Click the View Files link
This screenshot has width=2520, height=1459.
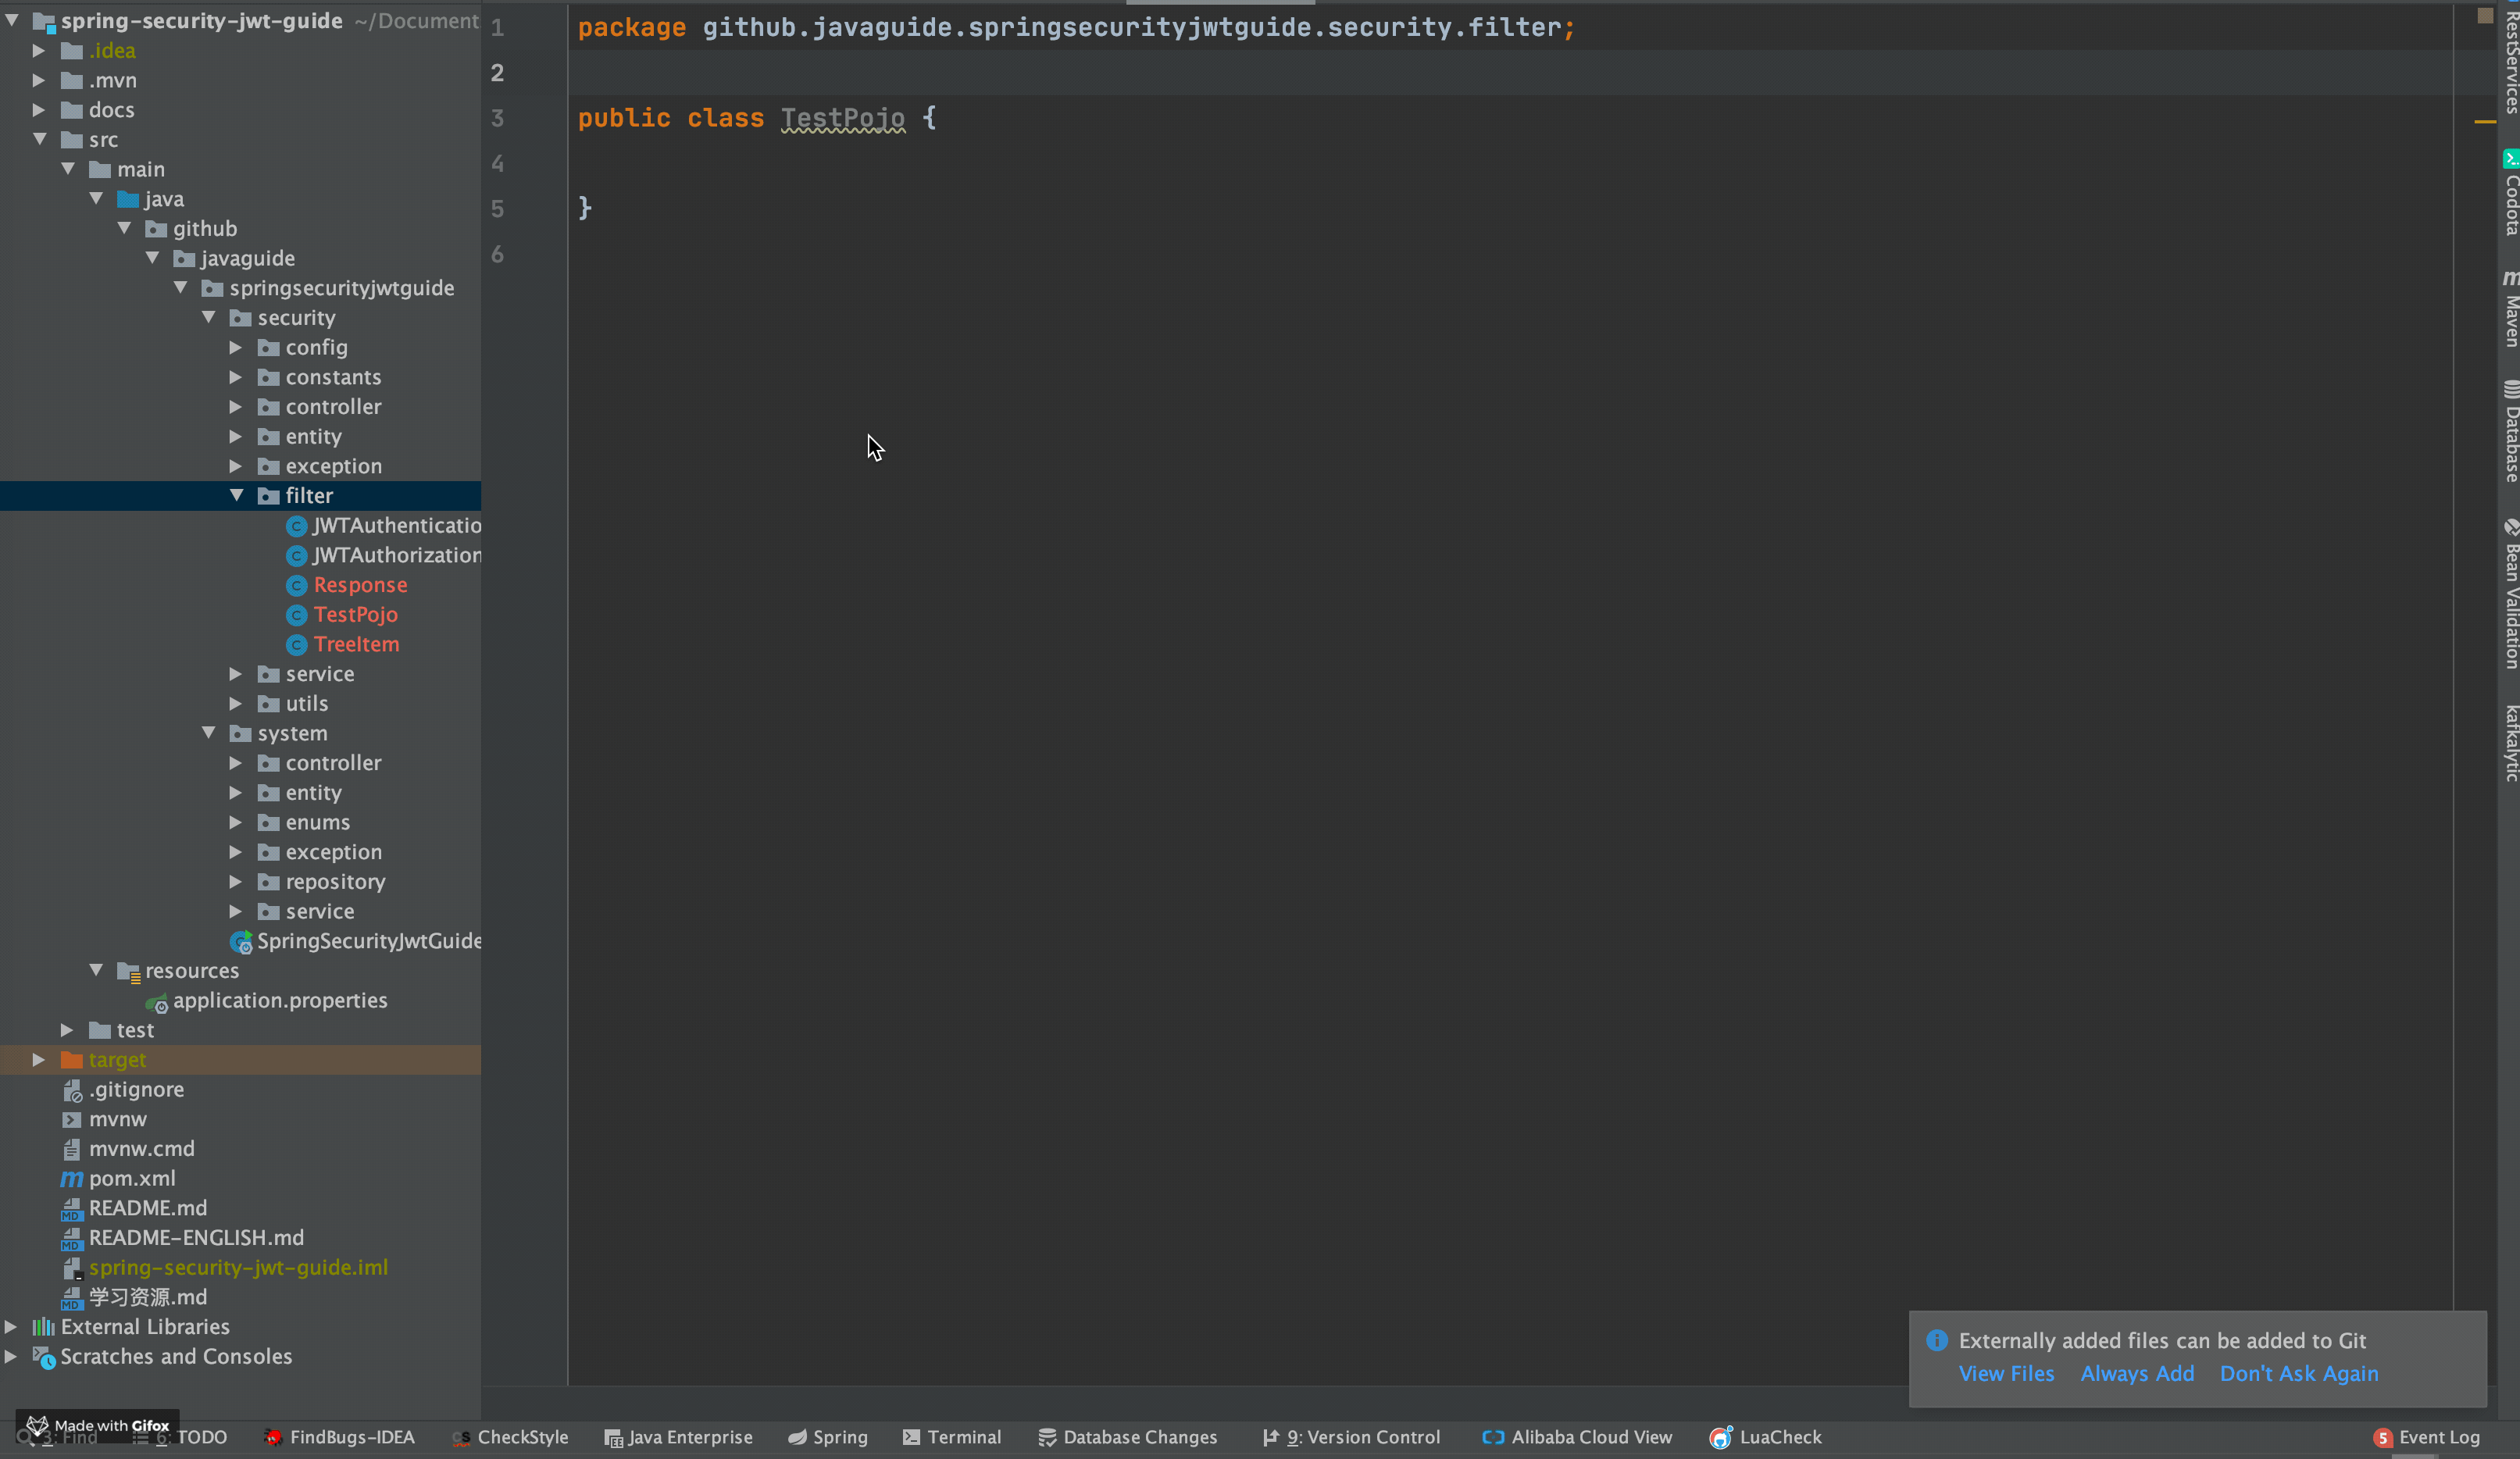[2005, 1374]
